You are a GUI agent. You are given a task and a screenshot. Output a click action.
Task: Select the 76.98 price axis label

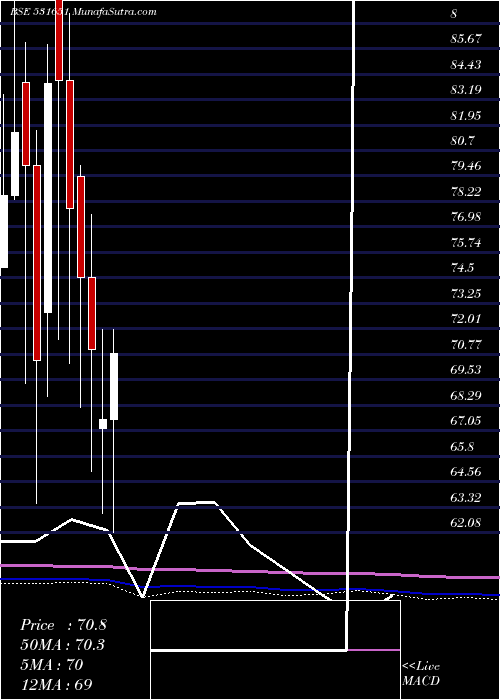(x=466, y=217)
